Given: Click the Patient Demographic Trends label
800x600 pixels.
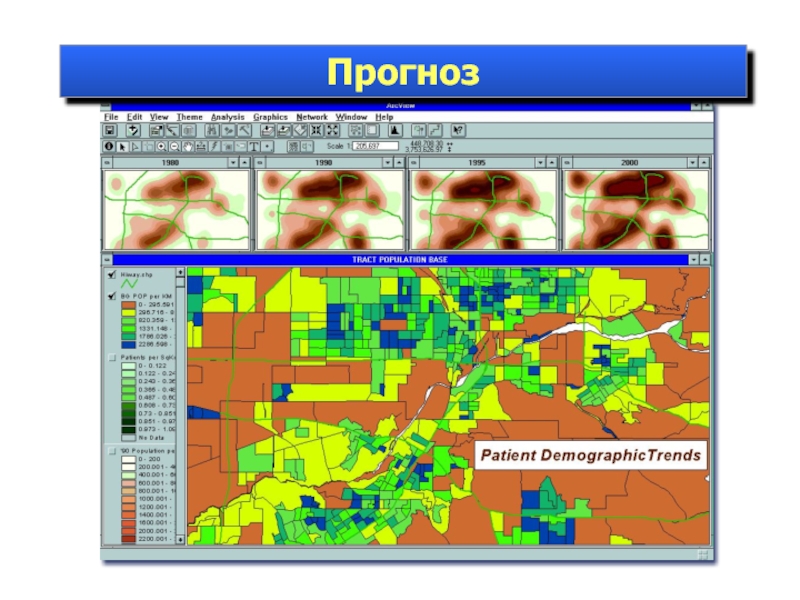Looking at the screenshot, I should pyautogui.click(x=591, y=455).
